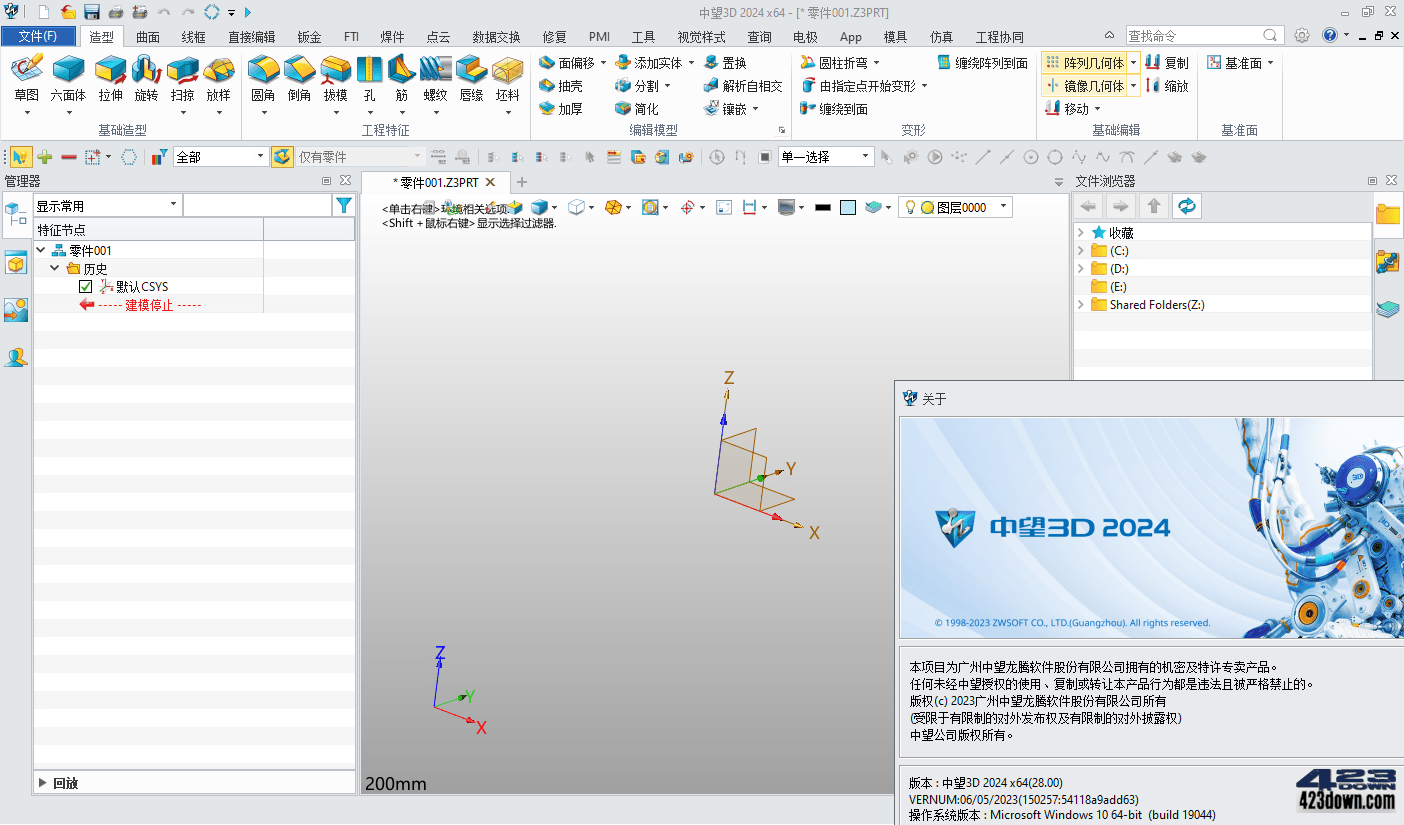This screenshot has width=1404, height=825.
Task: Toggle the 默认CSYS feature checkbox
Action: [85, 285]
